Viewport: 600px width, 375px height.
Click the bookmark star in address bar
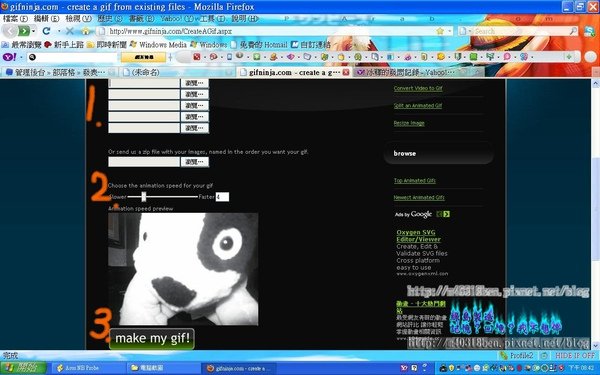point(440,31)
